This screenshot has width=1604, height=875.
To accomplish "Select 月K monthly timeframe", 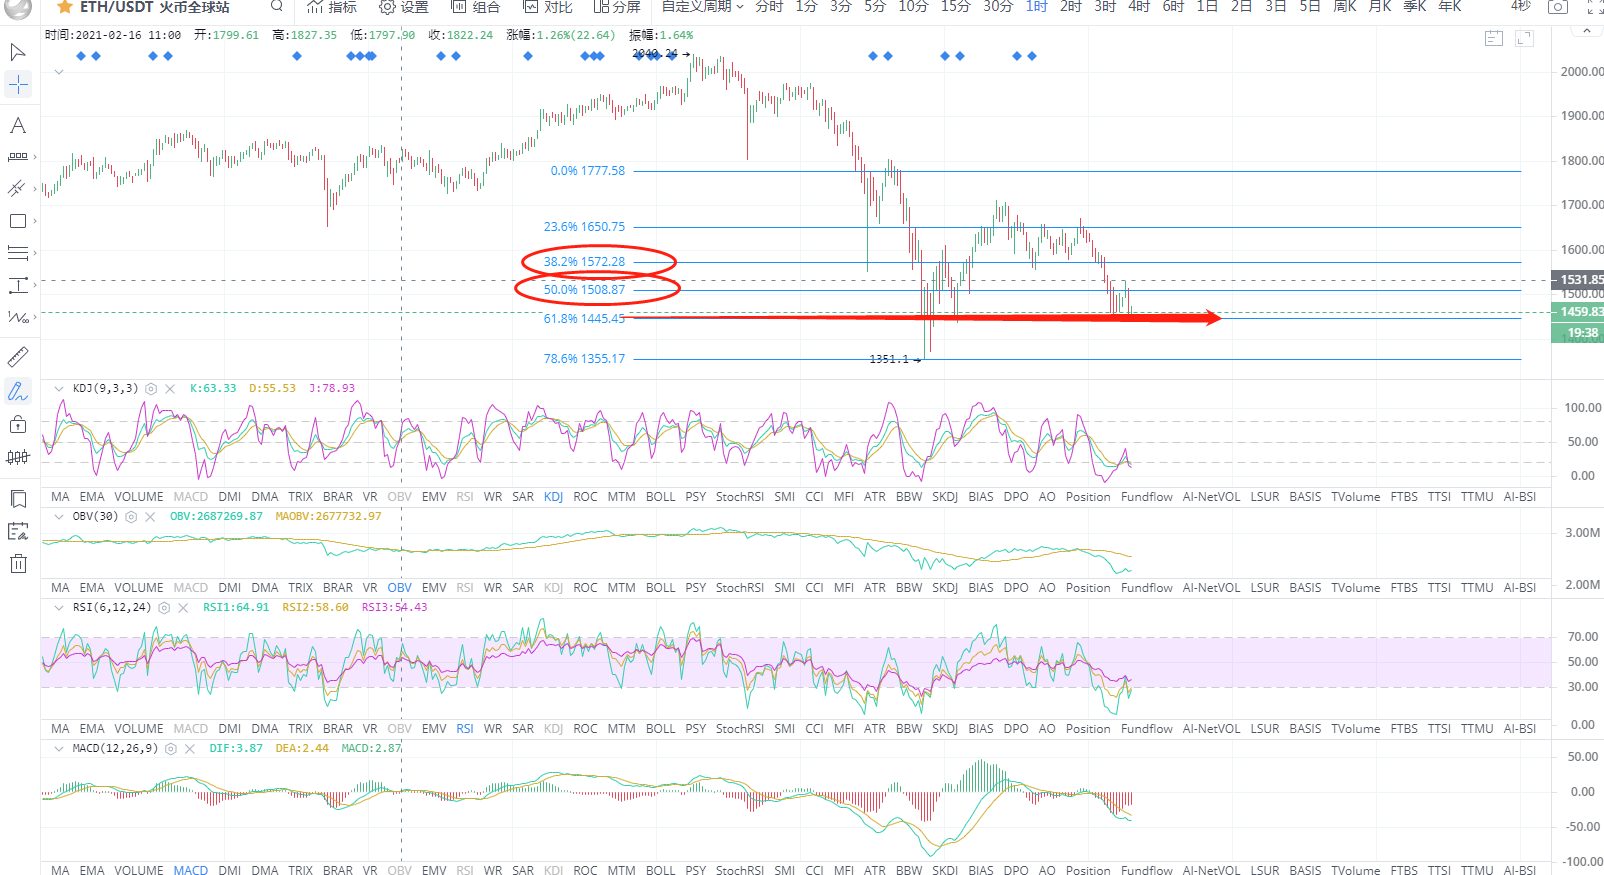I will 1380,7.
